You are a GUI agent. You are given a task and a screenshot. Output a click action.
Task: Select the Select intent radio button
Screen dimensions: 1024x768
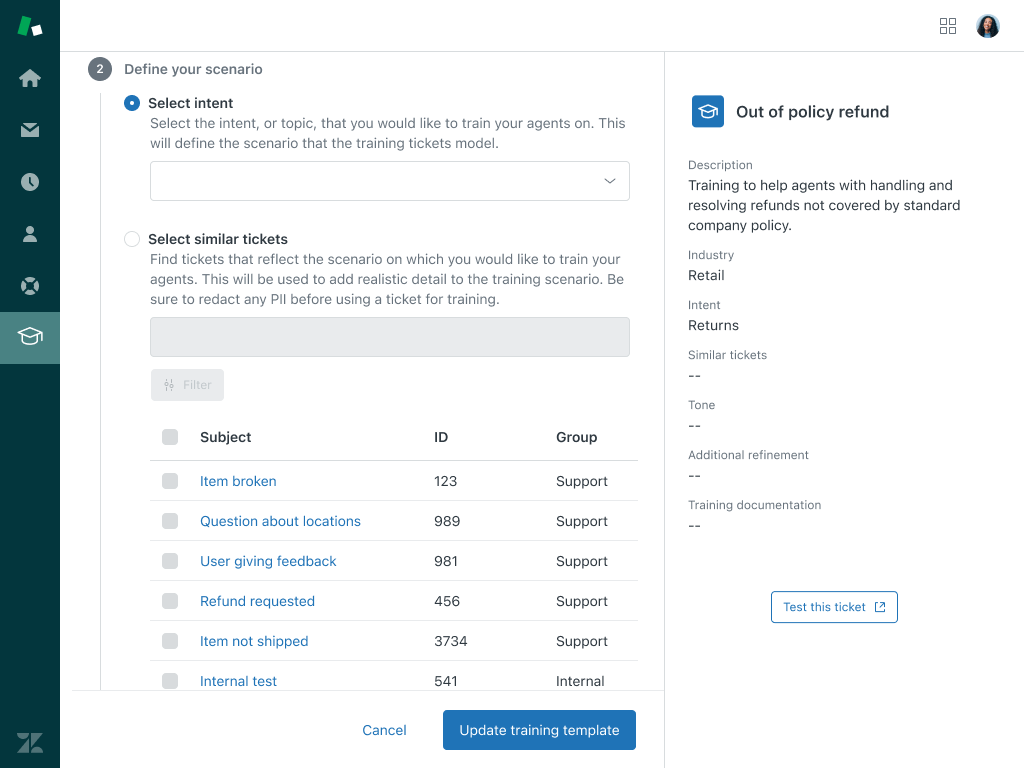tap(131, 103)
